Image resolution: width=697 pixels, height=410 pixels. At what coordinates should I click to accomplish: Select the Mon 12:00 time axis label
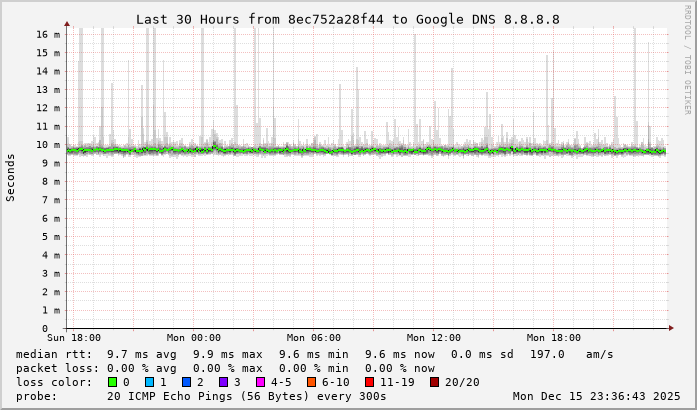tap(434, 338)
